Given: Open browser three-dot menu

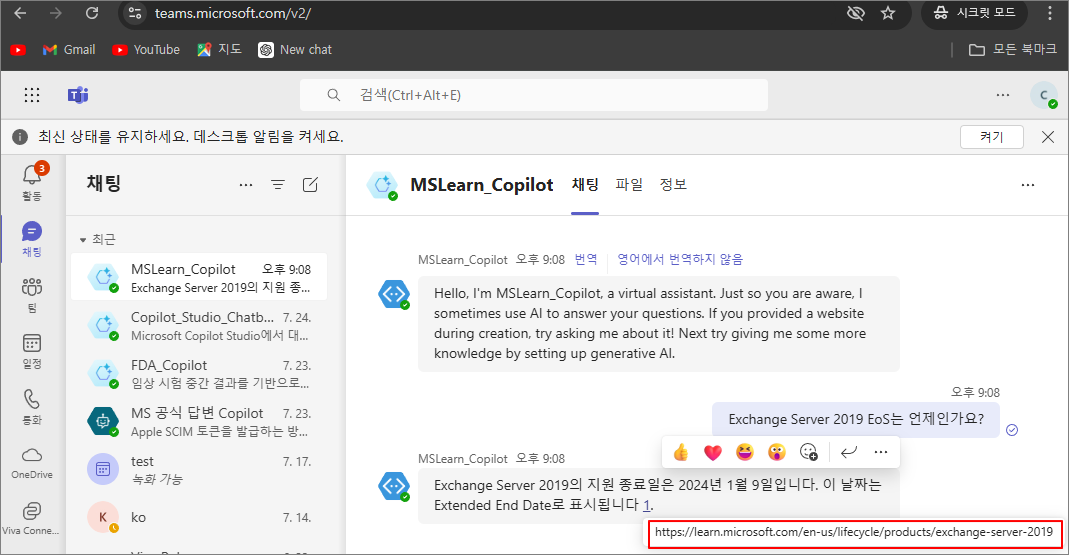Looking at the screenshot, I should click(1050, 13).
